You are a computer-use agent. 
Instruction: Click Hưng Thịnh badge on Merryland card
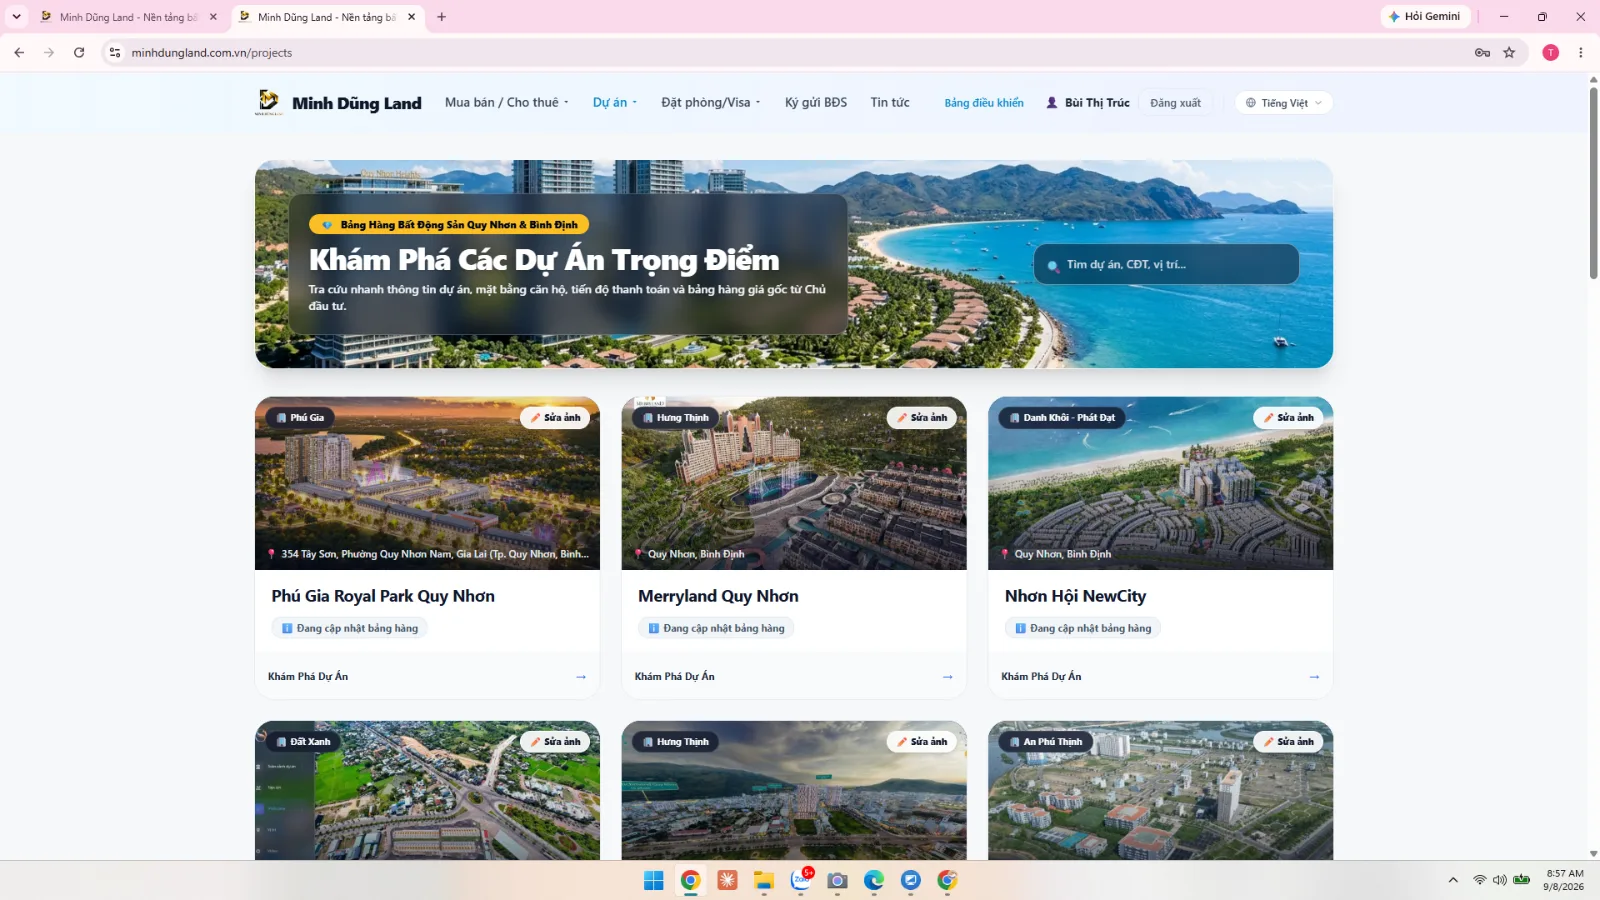(675, 418)
